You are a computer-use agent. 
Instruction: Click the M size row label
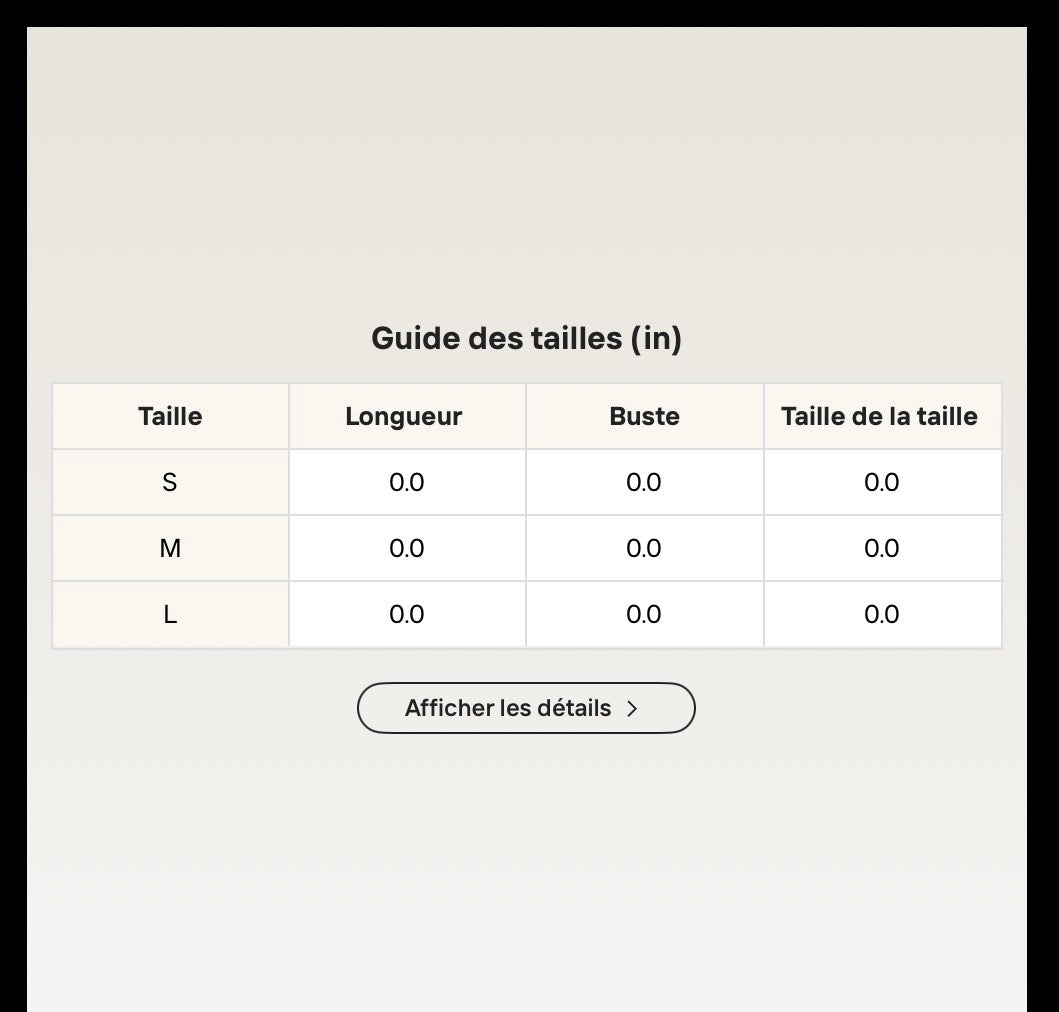(170, 548)
